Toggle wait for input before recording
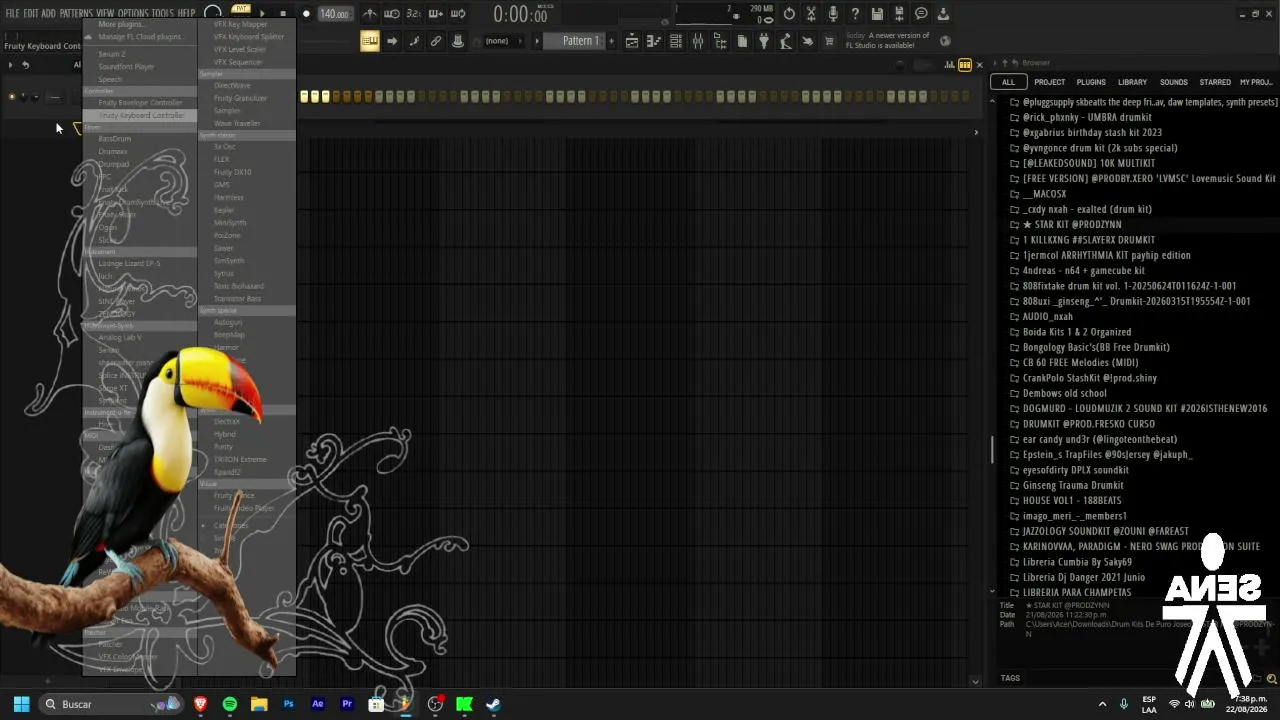1280x720 pixels. 392,14
